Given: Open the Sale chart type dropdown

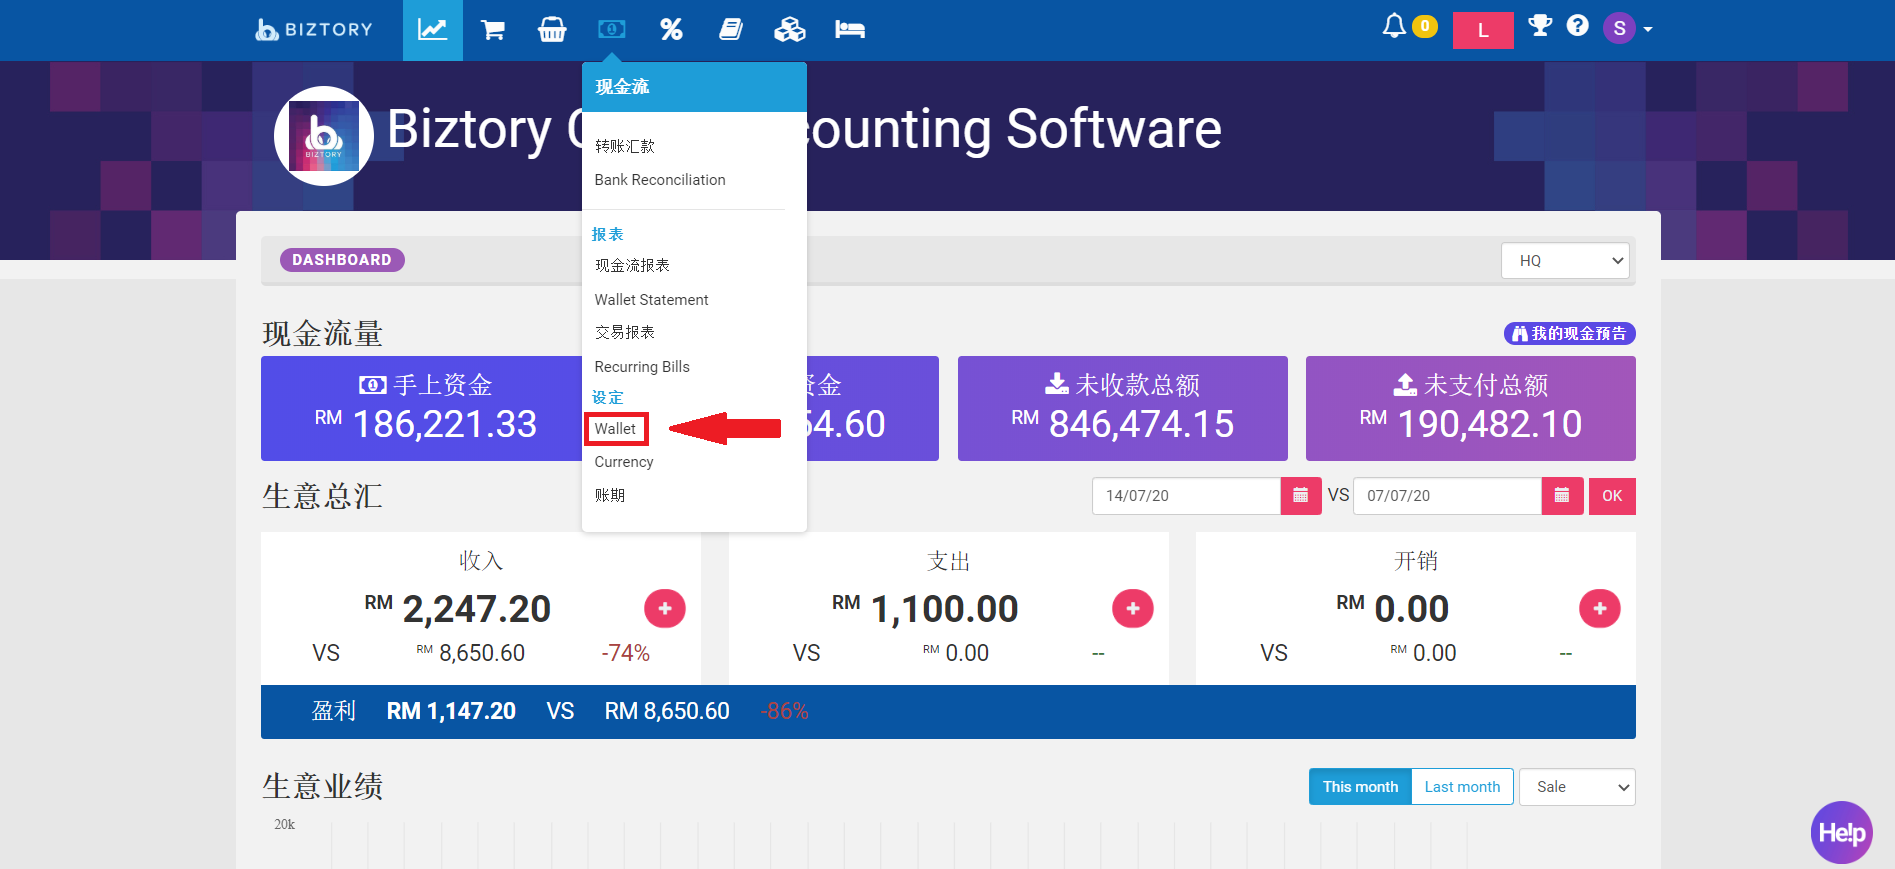Looking at the screenshot, I should pos(1577,787).
